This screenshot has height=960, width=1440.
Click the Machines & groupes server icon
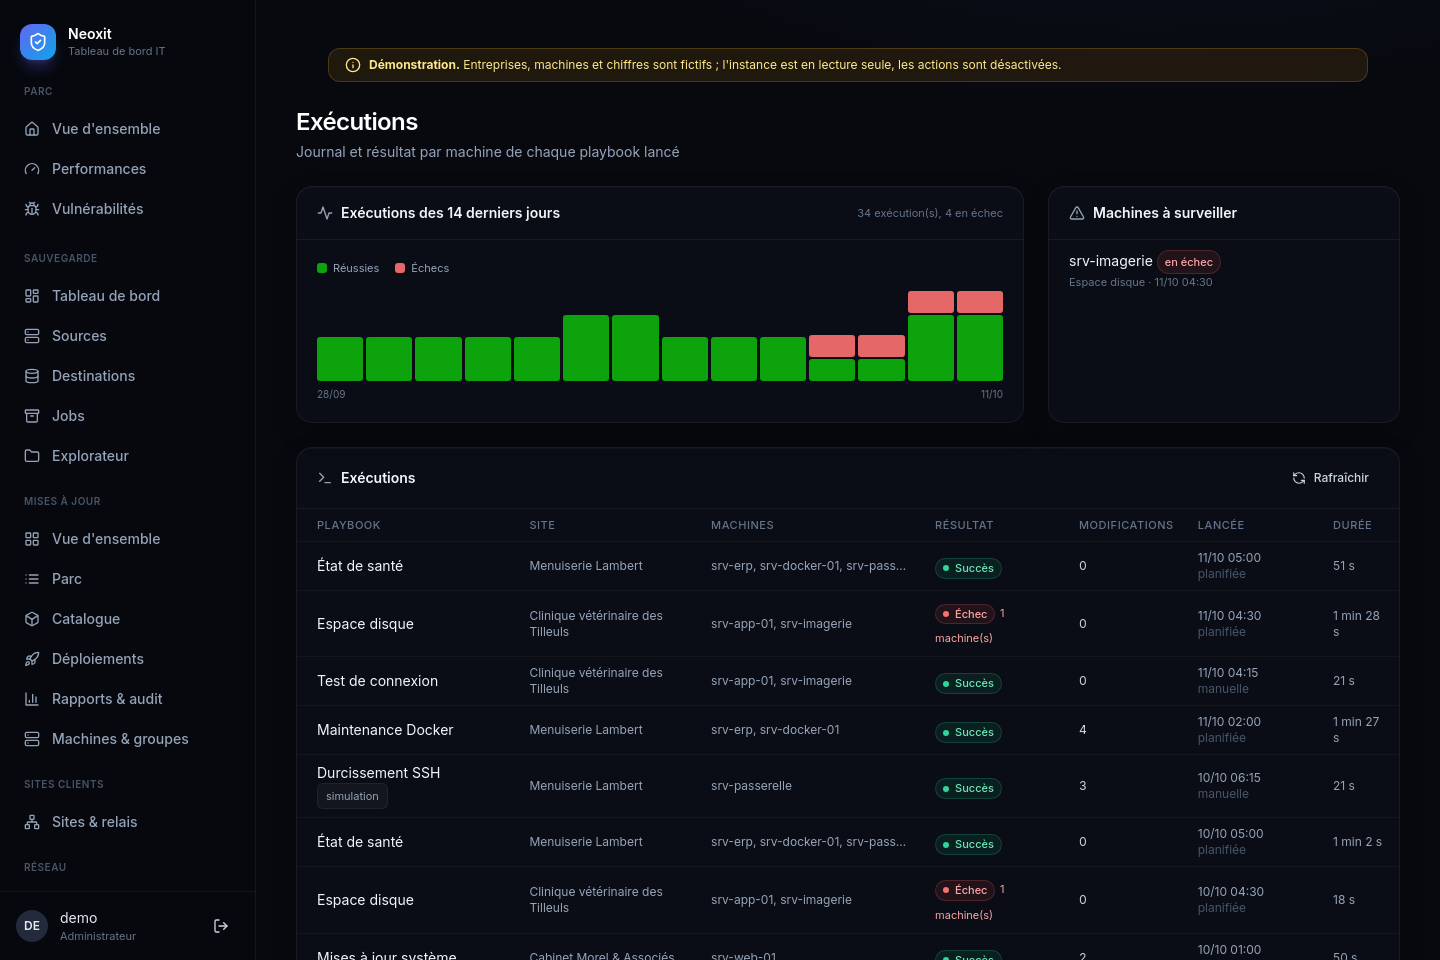point(32,739)
